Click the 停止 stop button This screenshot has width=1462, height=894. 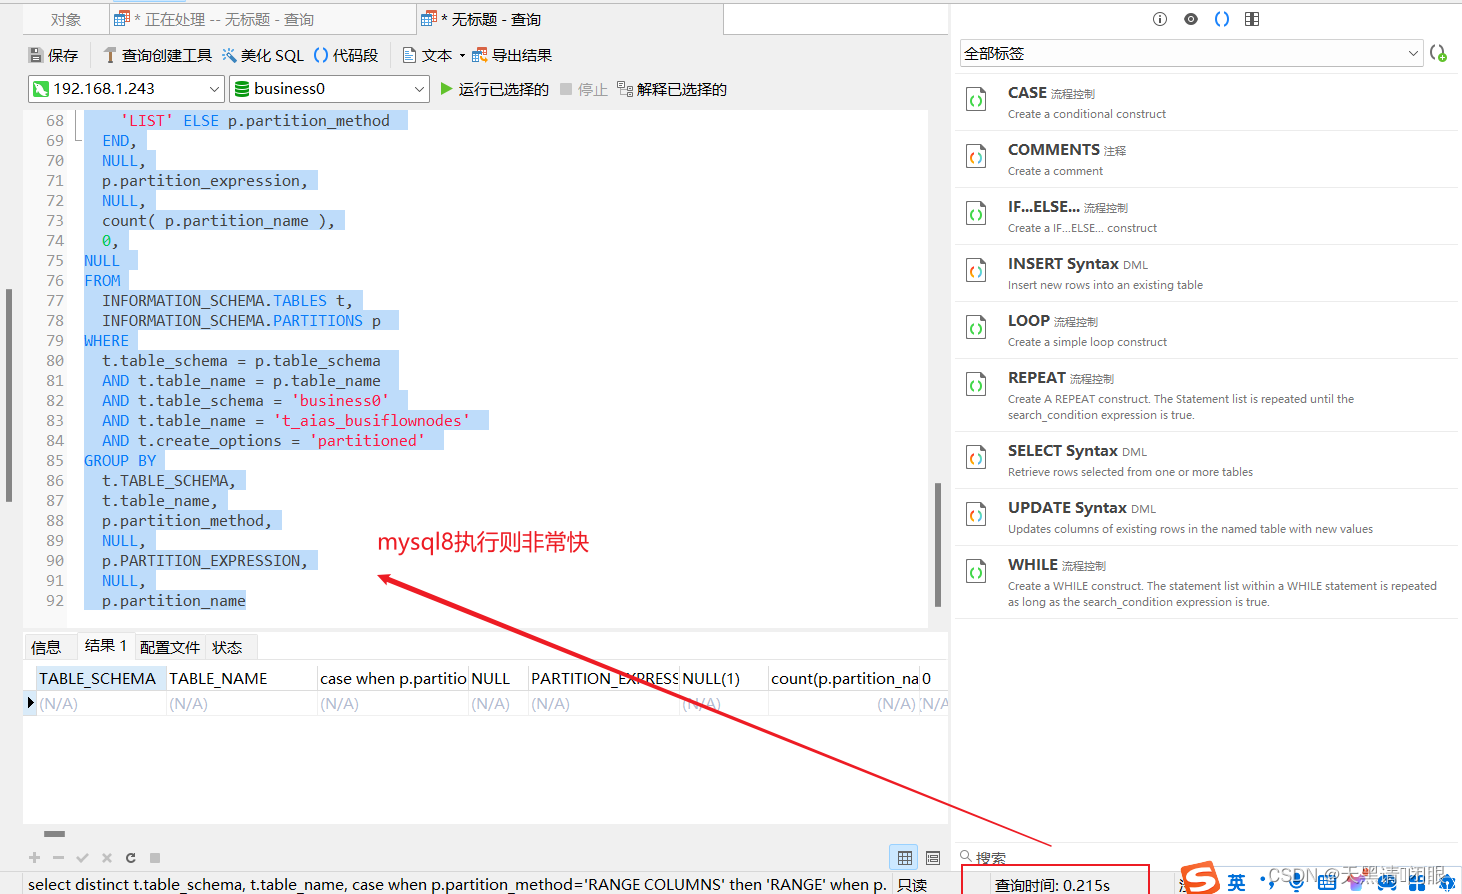pos(584,89)
